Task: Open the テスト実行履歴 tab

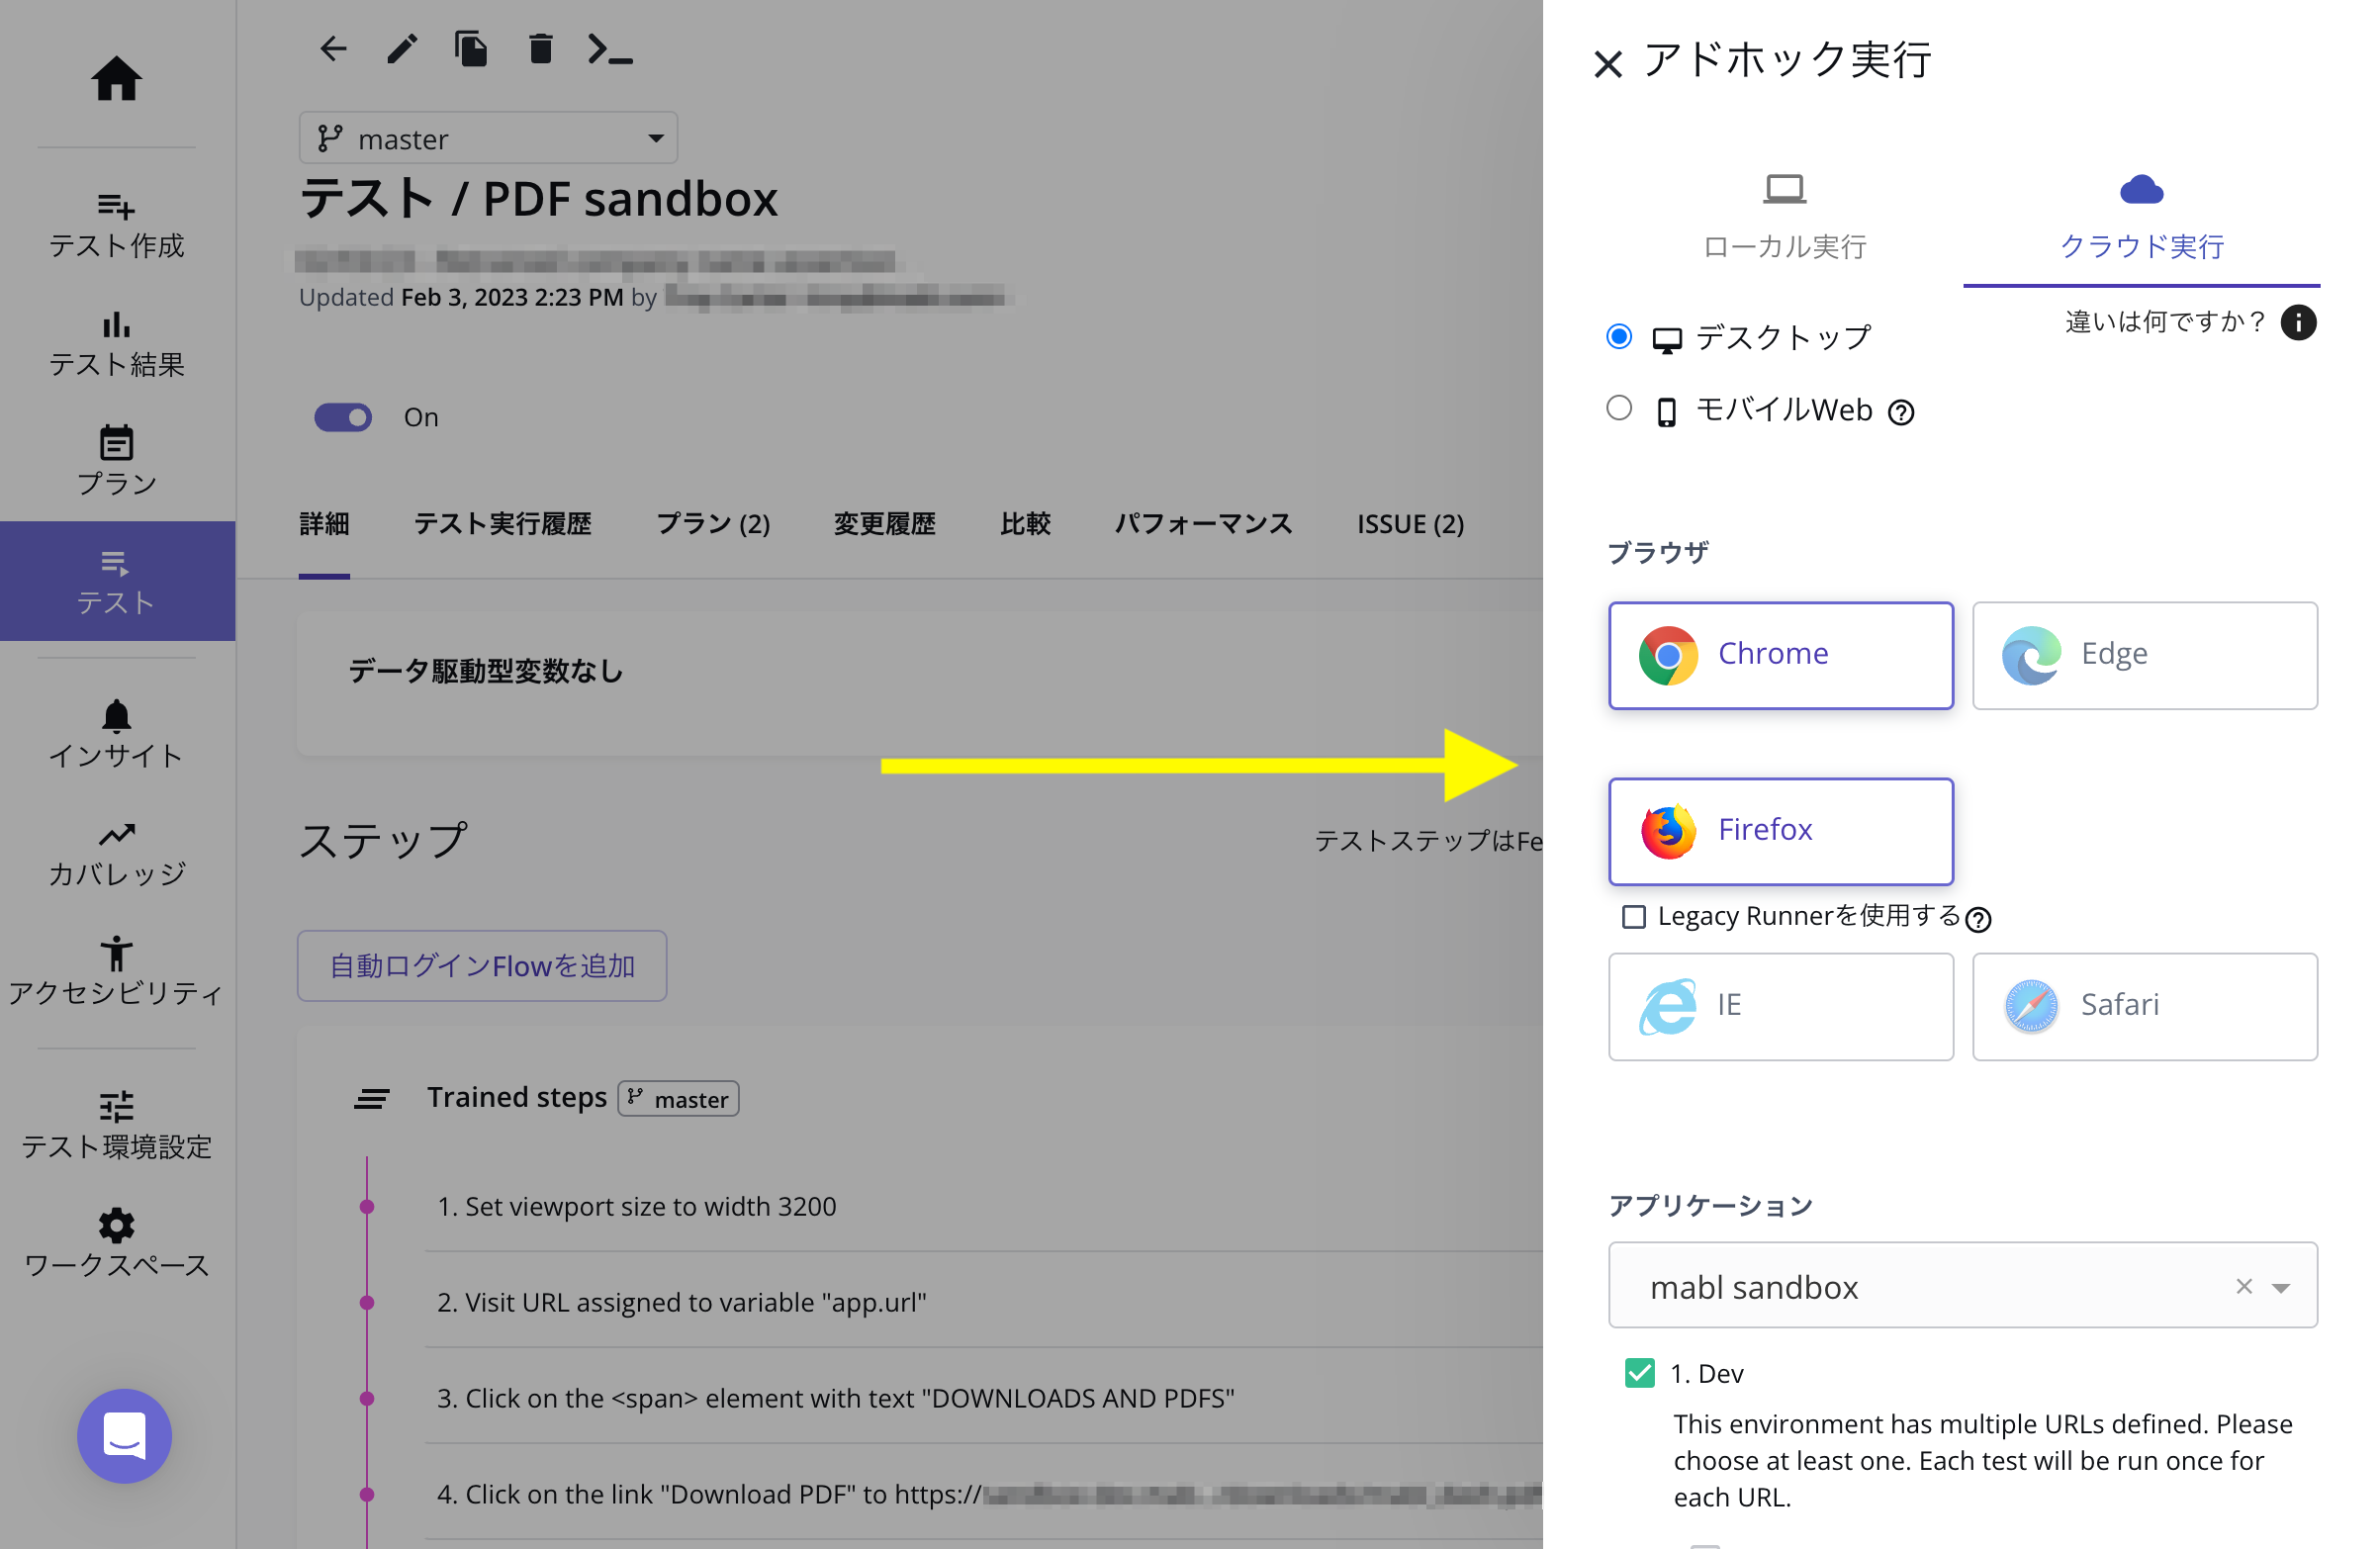Action: click(x=502, y=523)
